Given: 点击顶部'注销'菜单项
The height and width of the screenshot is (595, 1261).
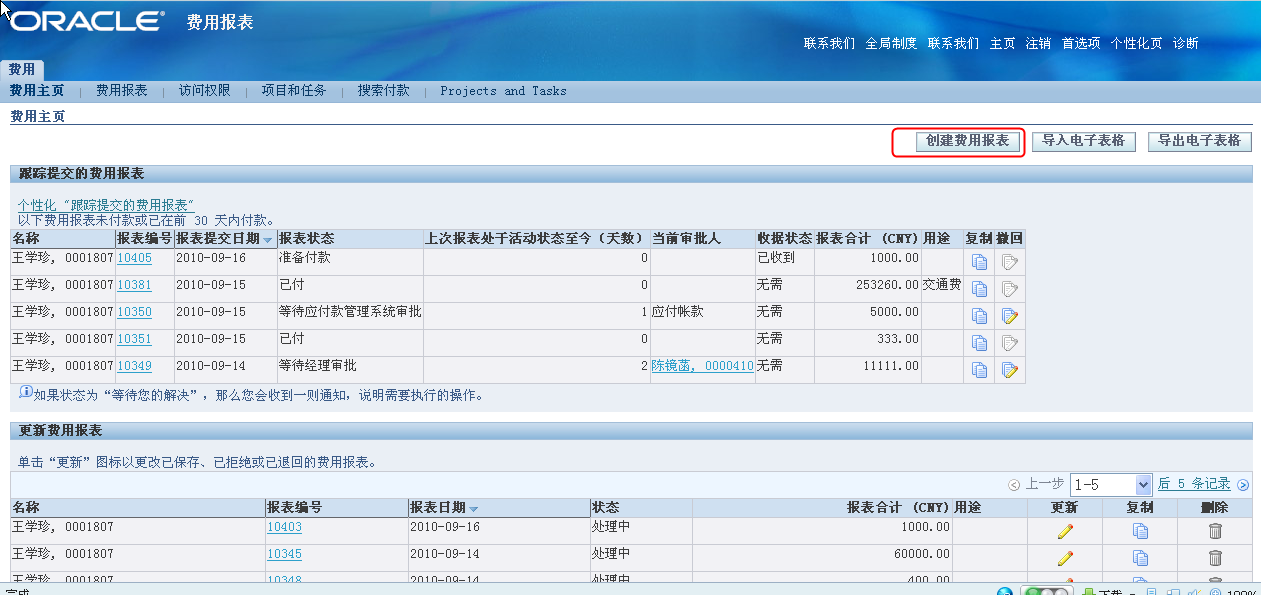Looking at the screenshot, I should pyautogui.click(x=1038, y=43).
